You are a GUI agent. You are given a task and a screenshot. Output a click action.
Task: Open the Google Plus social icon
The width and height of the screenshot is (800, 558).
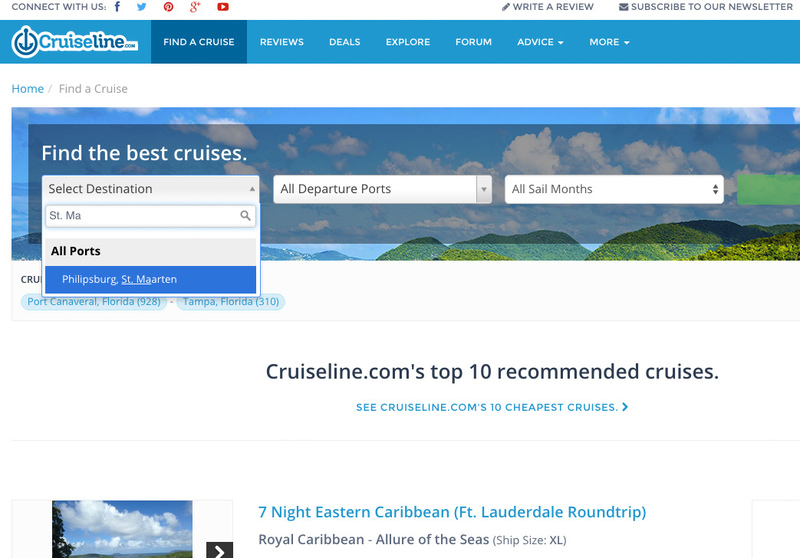pos(195,7)
